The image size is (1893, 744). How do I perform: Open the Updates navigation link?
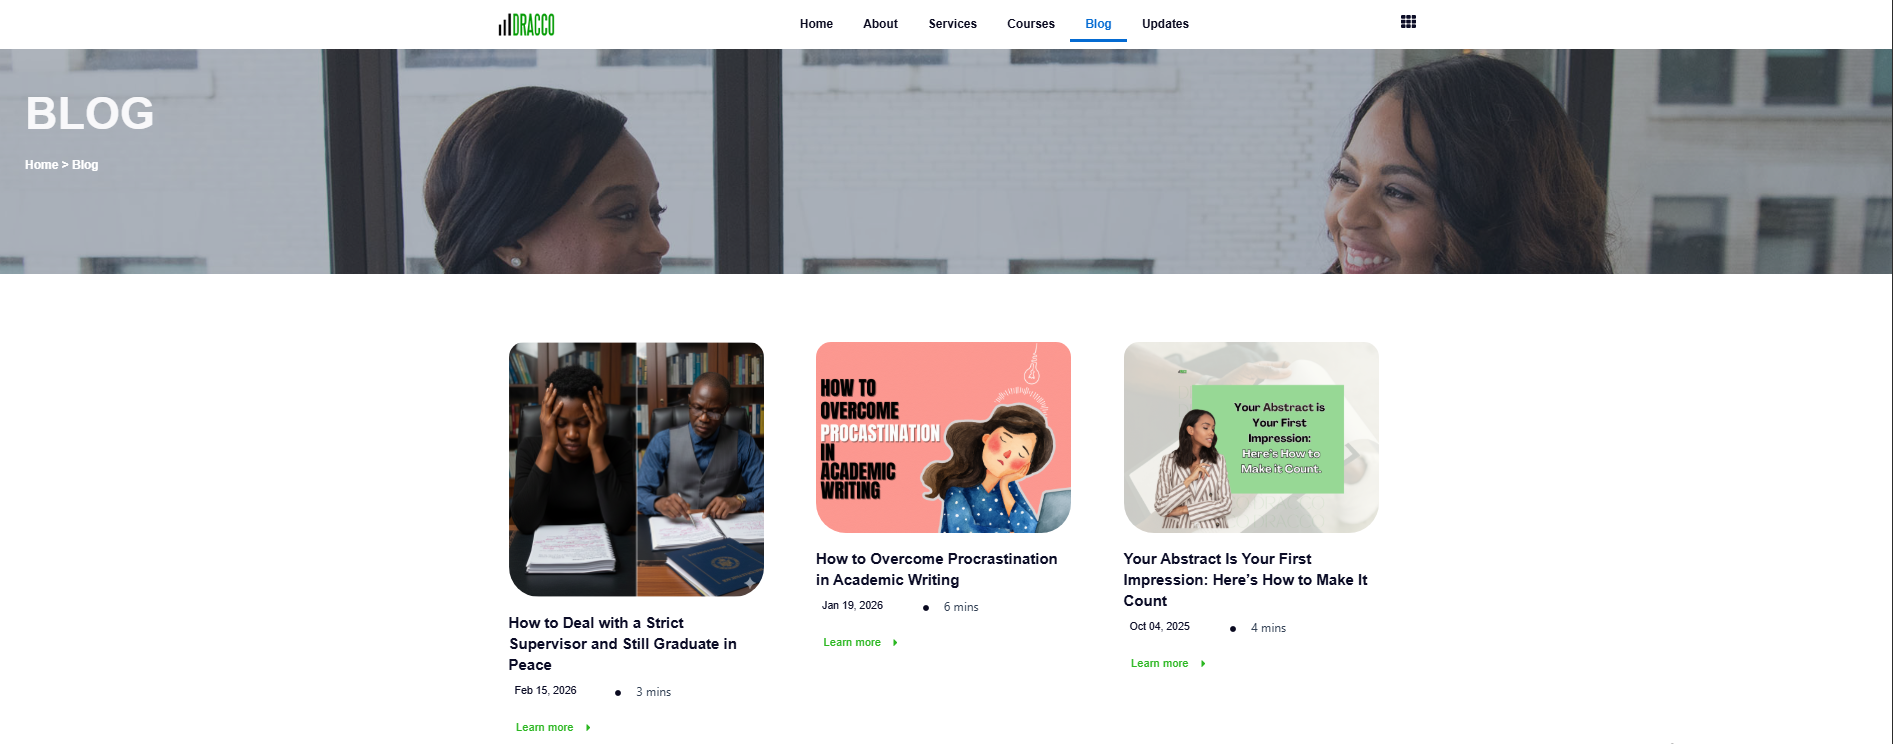click(1165, 24)
